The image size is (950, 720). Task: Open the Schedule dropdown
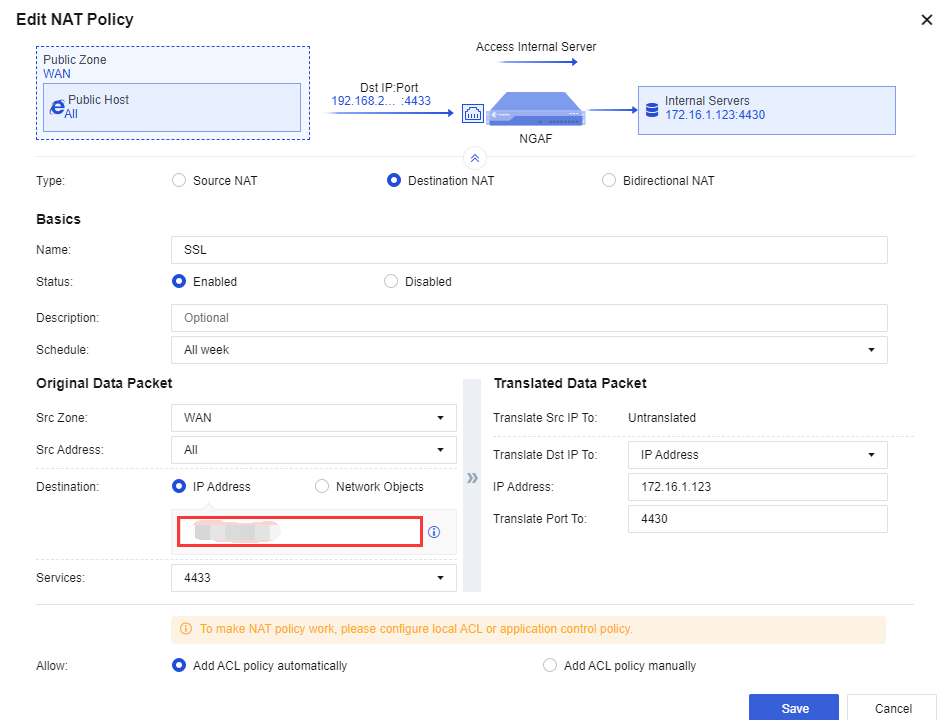(529, 350)
